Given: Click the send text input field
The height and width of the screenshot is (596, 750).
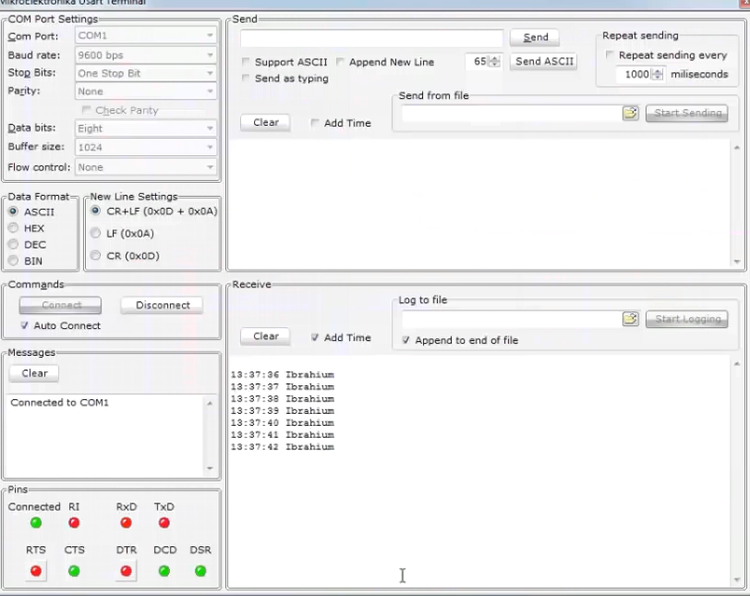Looking at the screenshot, I should pos(371,38).
